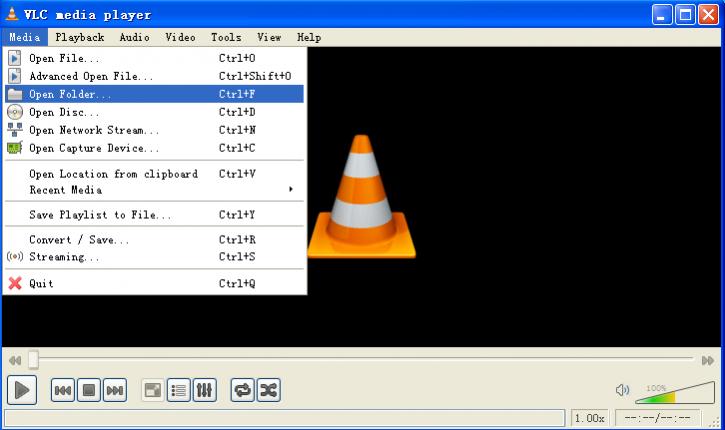Image resolution: width=725 pixels, height=430 pixels.
Task: Choose Open Location from clipboard
Action: [x=154, y=174]
